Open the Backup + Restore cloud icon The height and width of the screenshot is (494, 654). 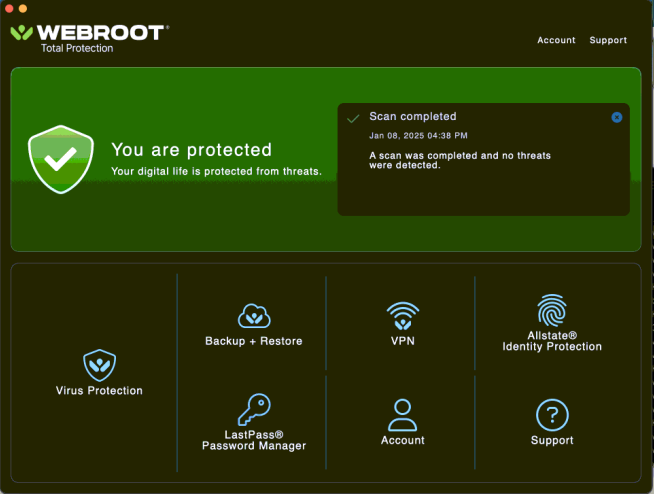click(x=254, y=316)
